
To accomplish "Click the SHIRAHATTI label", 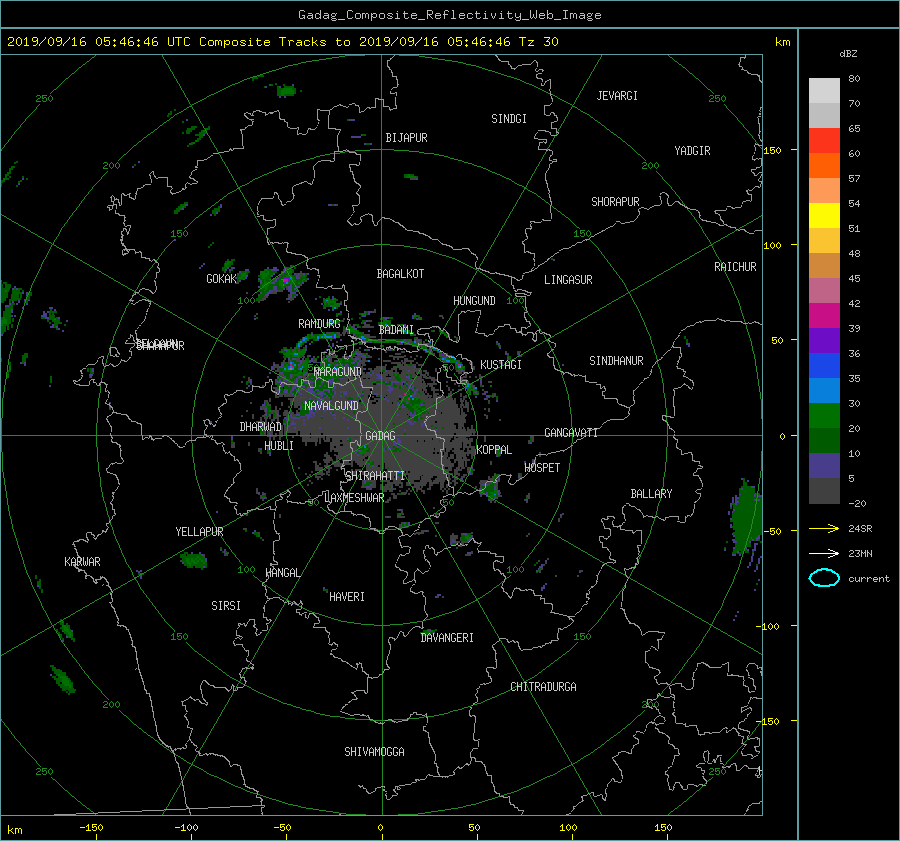I will (375, 475).
